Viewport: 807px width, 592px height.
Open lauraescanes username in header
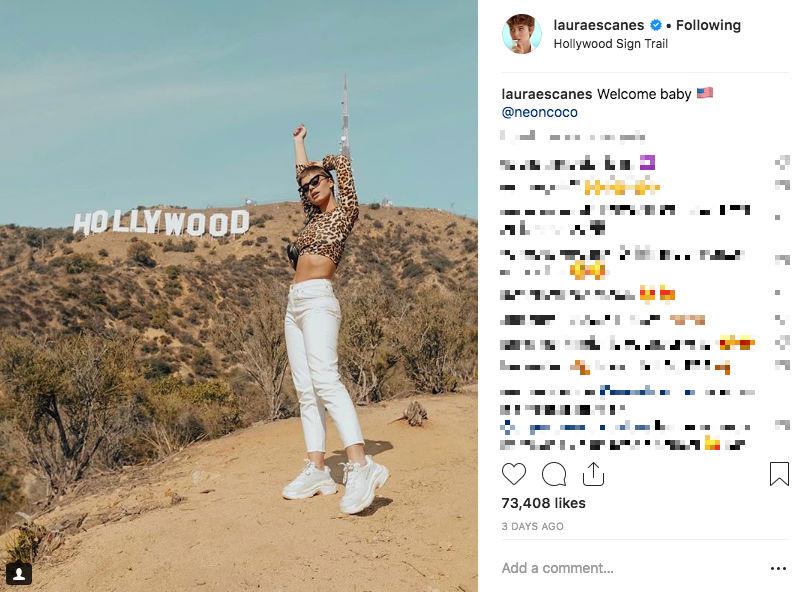pyautogui.click(x=599, y=25)
